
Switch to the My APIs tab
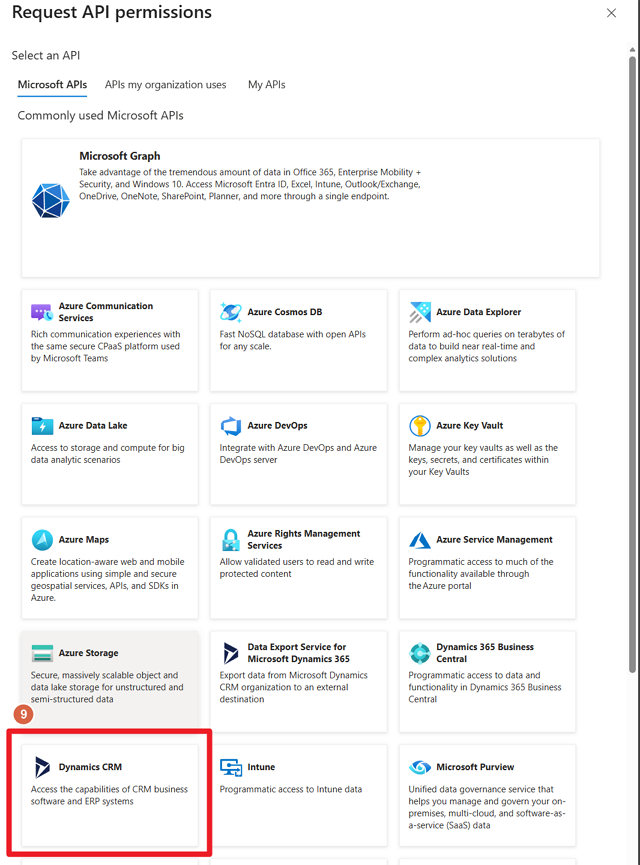[266, 85]
